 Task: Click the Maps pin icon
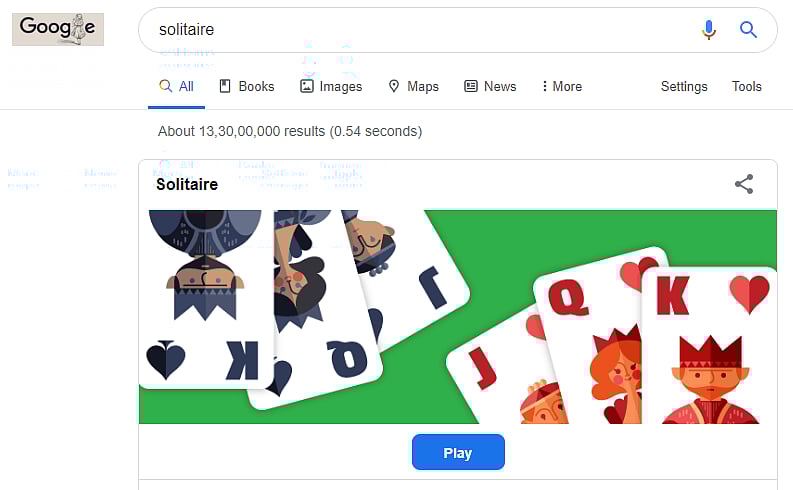pyautogui.click(x=393, y=86)
